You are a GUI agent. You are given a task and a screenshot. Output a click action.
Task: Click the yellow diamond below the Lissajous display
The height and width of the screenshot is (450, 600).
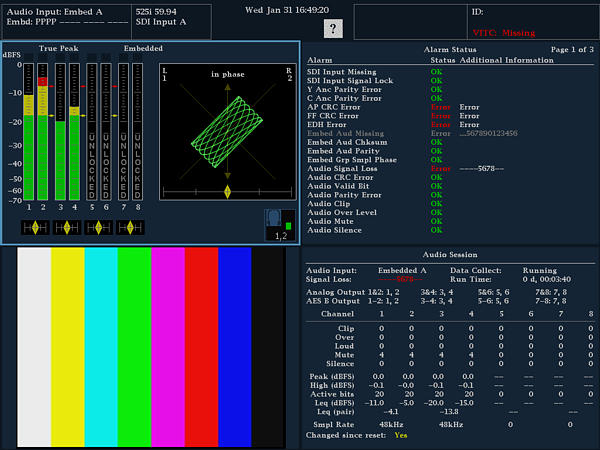tap(227, 191)
